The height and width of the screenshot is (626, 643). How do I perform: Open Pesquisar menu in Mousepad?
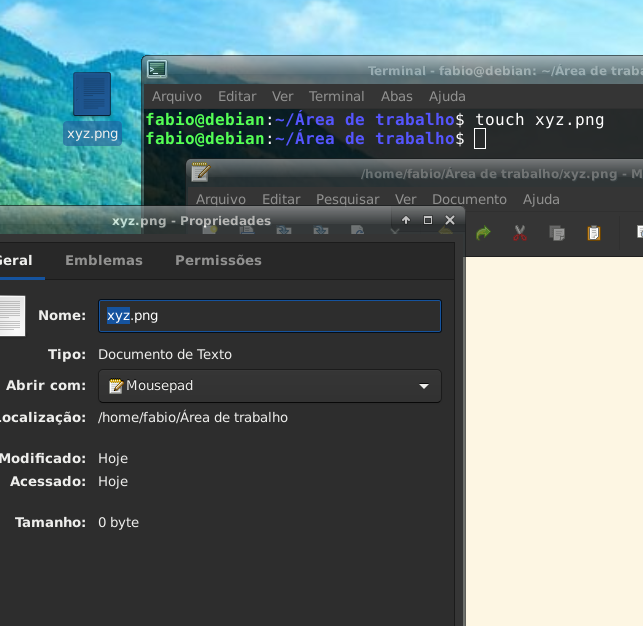tap(347, 199)
